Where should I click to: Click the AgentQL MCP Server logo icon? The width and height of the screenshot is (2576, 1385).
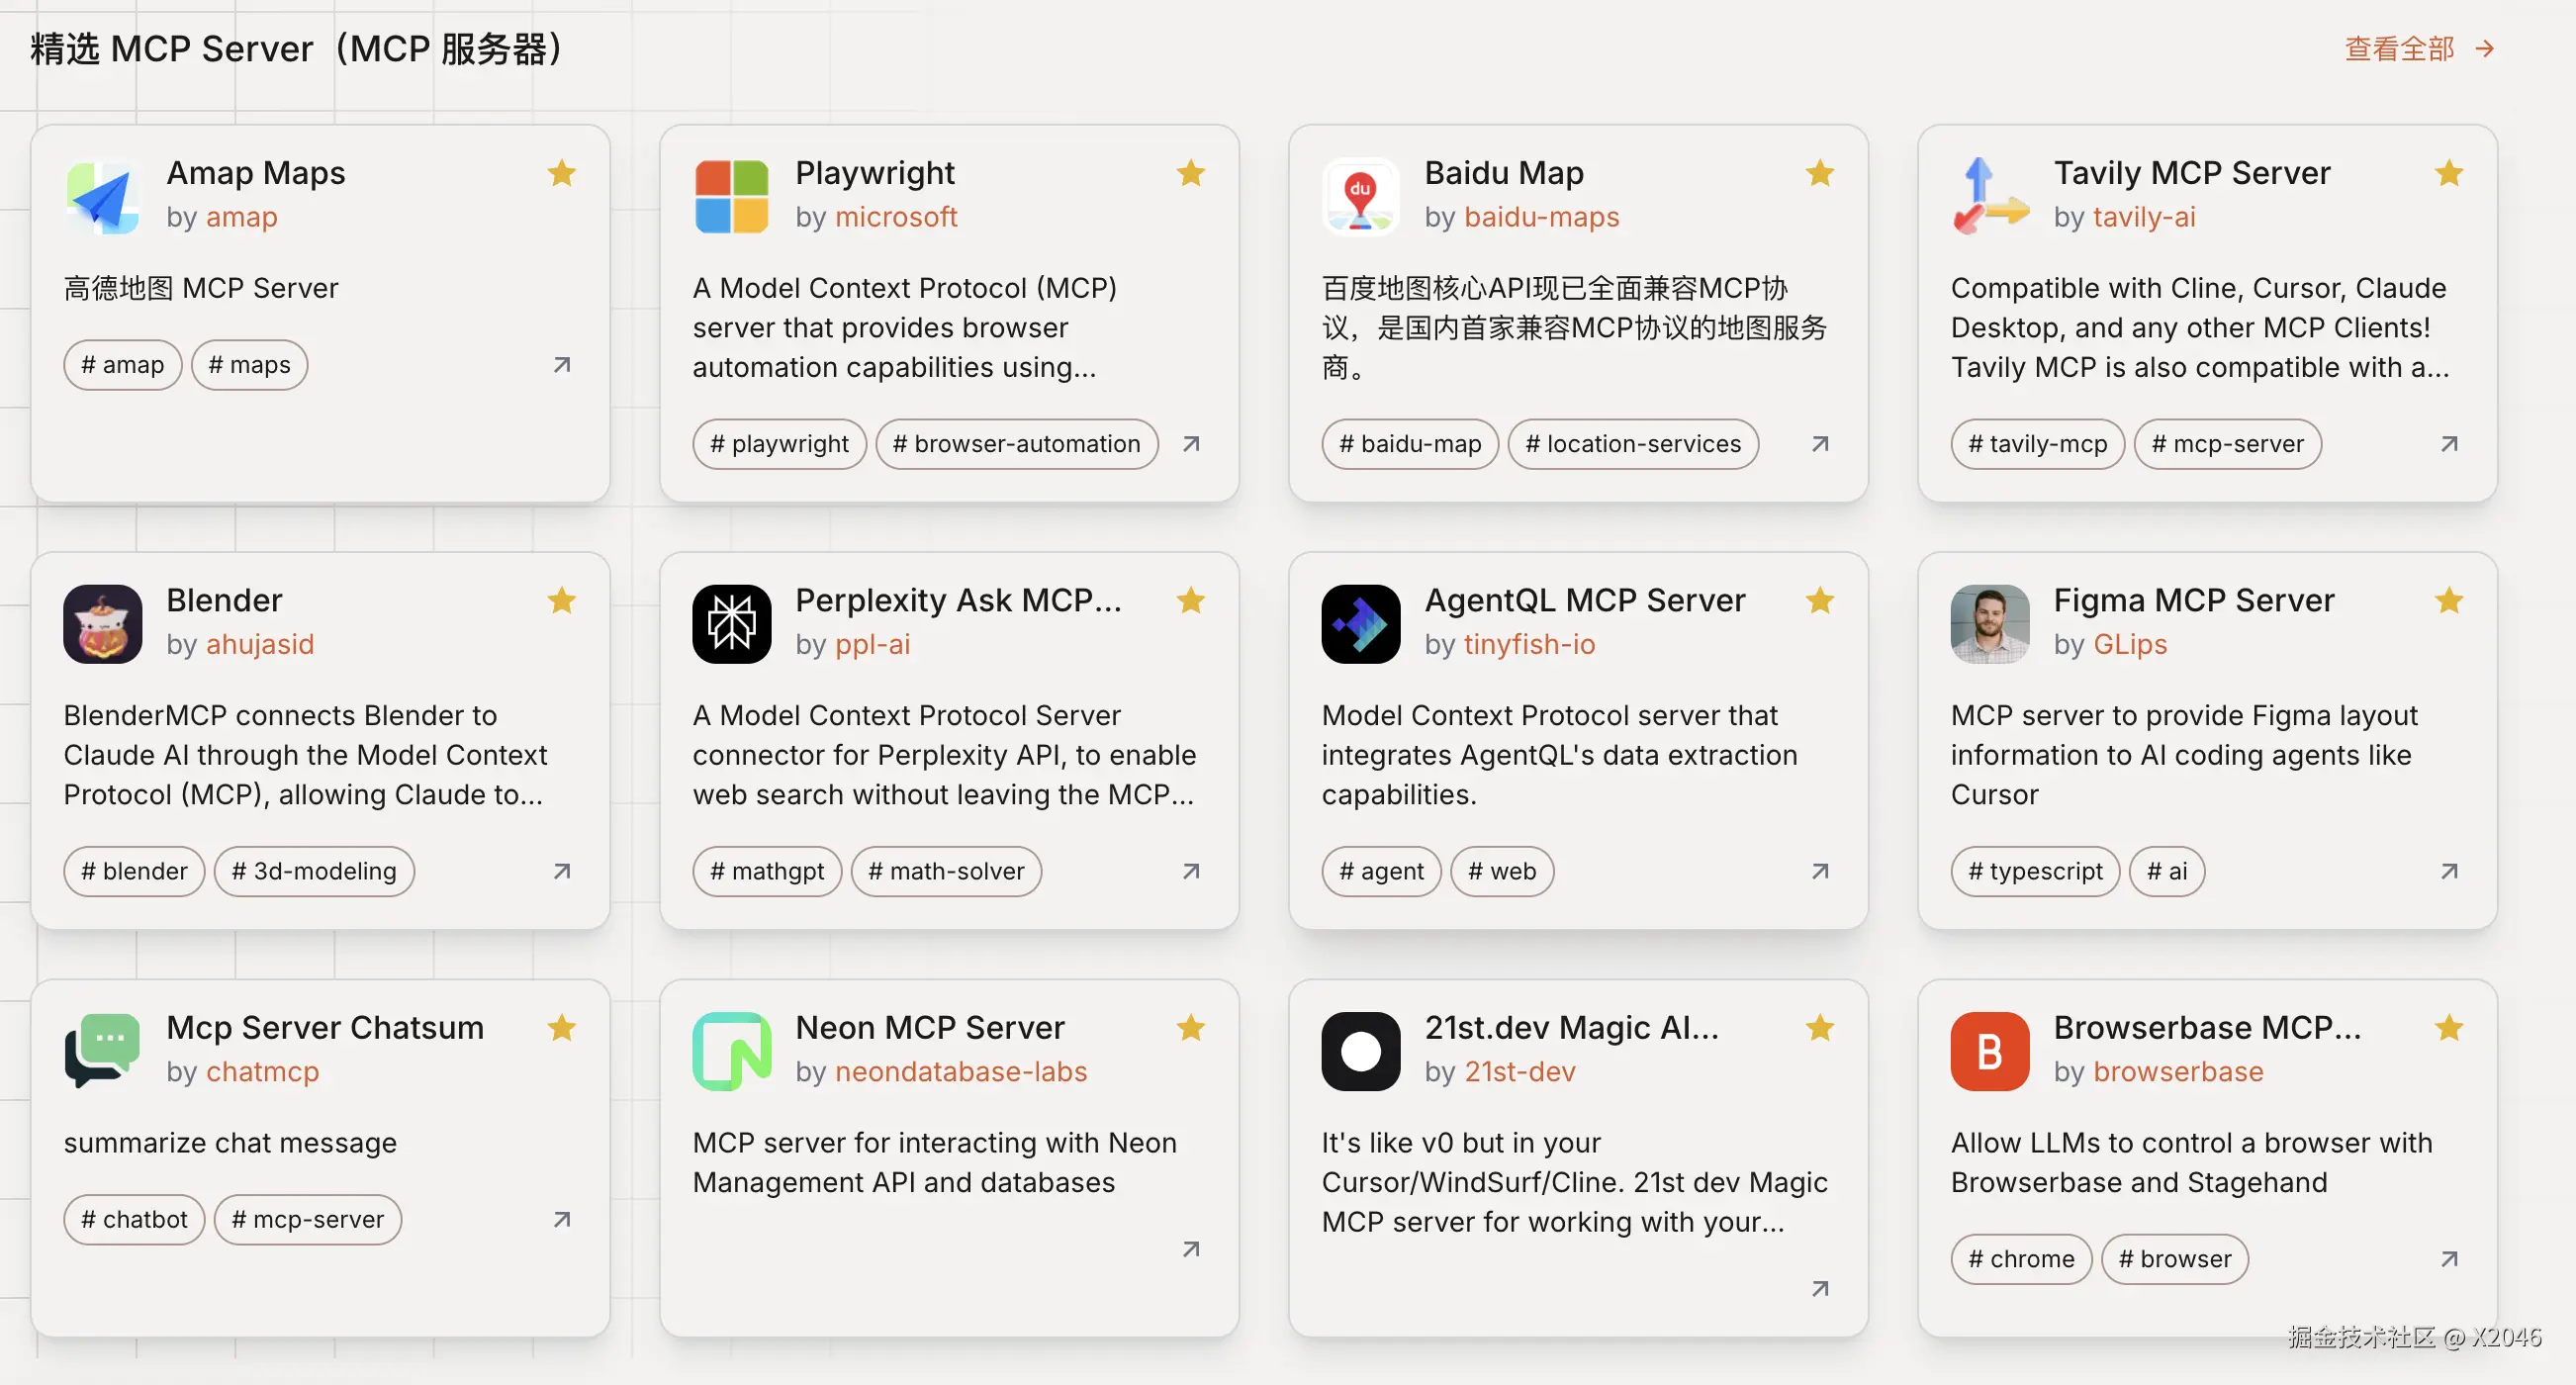click(x=1360, y=624)
